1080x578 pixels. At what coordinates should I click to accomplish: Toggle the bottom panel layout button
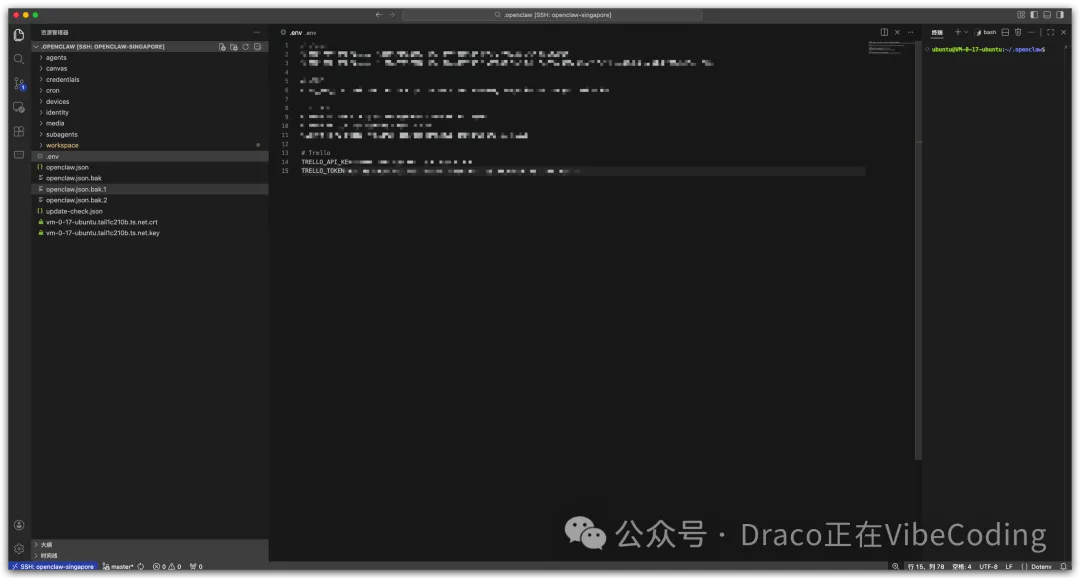click(1047, 14)
